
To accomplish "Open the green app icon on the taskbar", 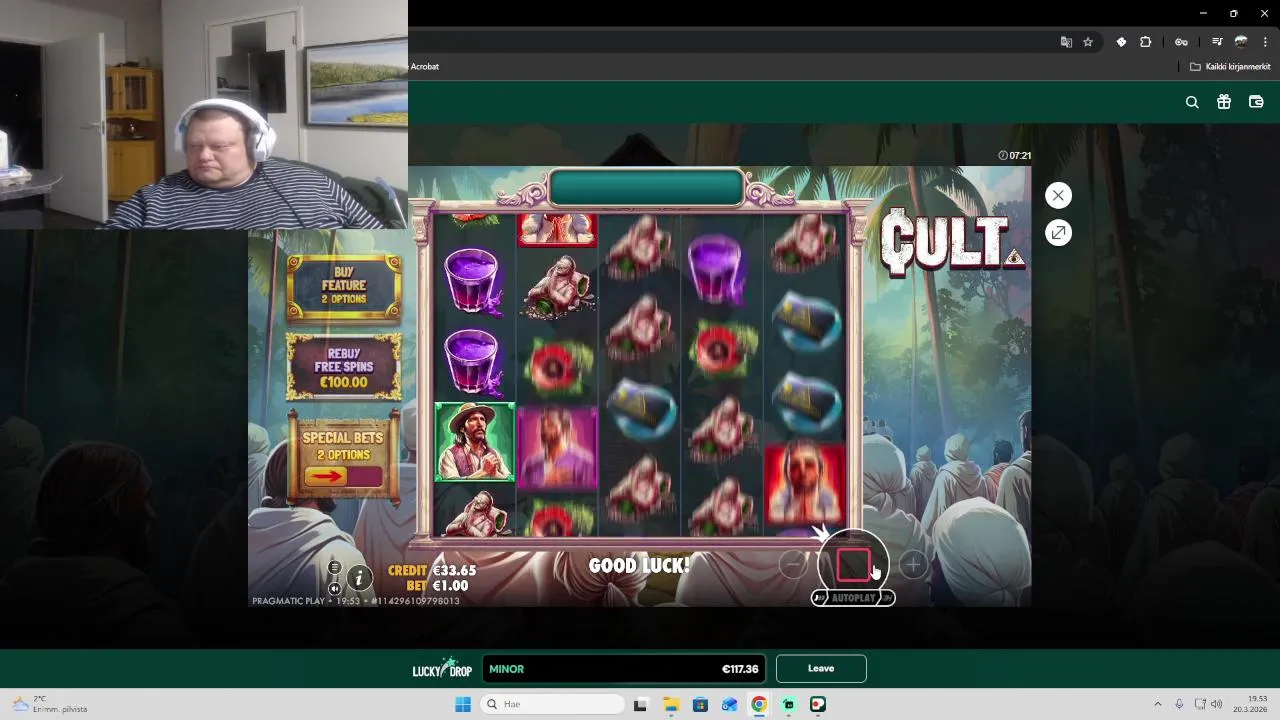I will click(x=789, y=704).
